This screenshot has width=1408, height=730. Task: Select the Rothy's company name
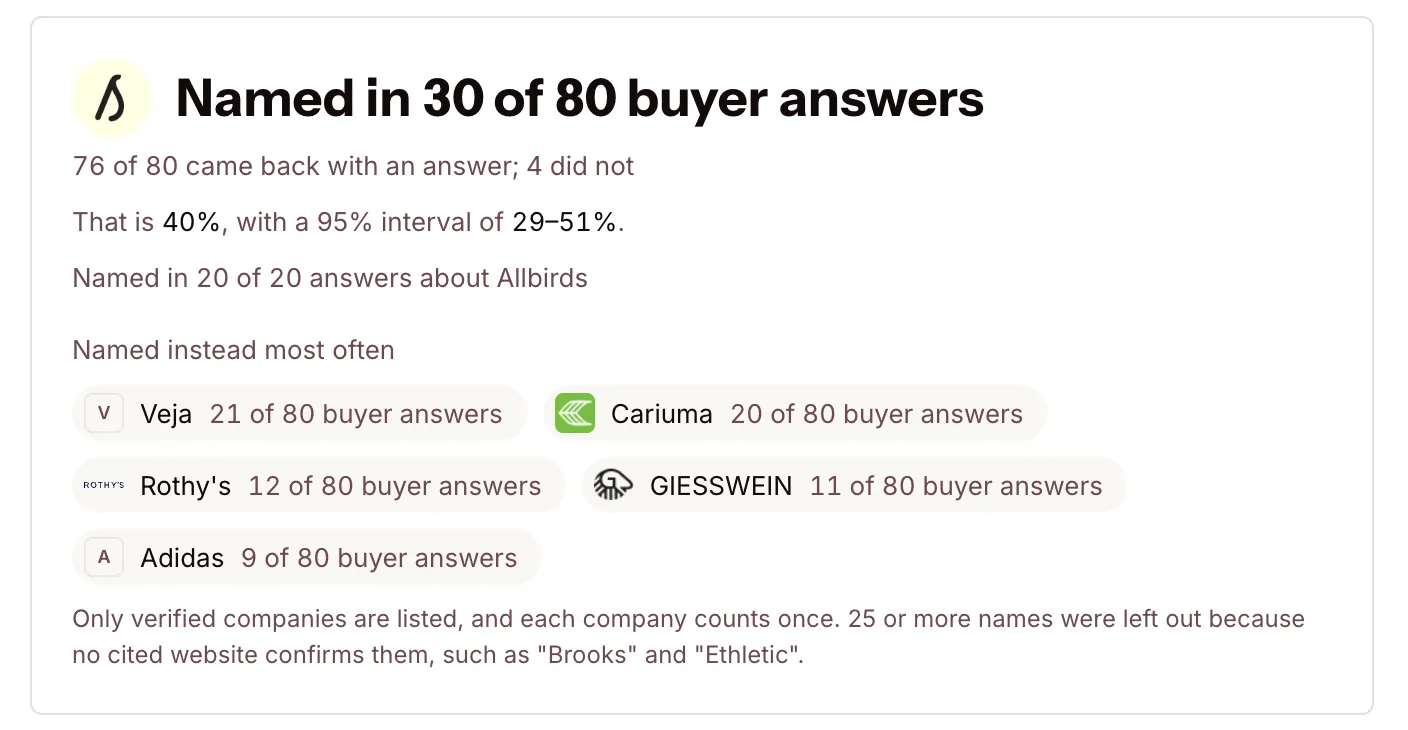point(186,486)
